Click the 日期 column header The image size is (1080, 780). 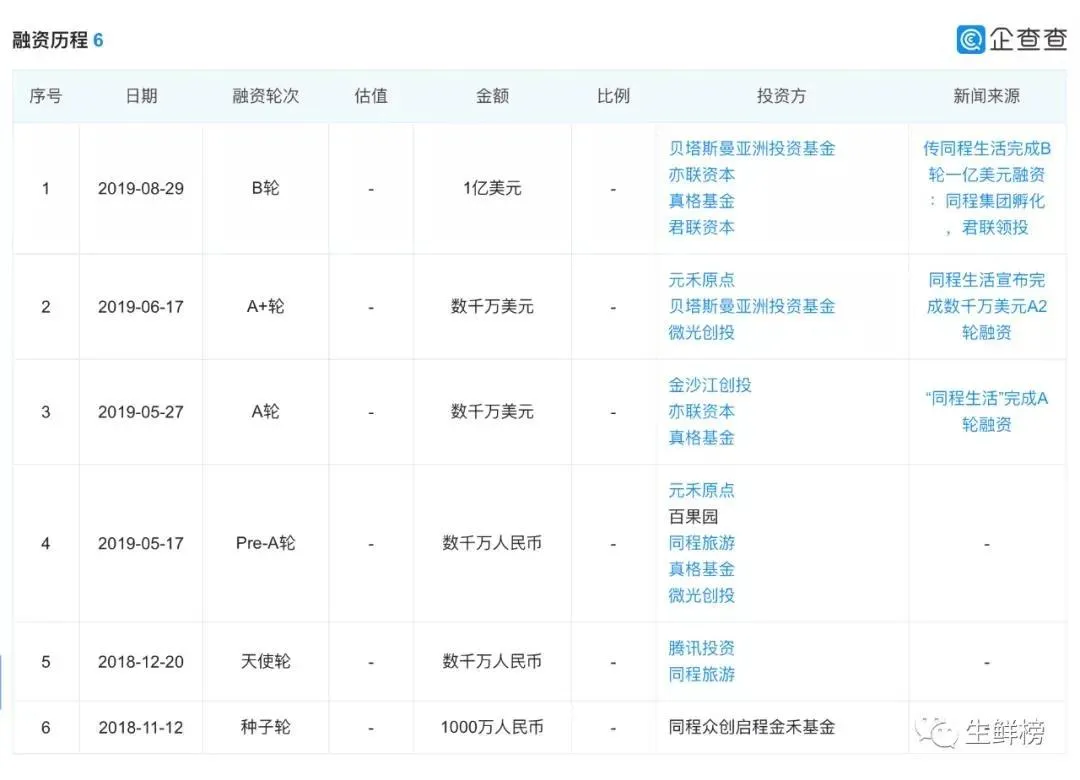coord(141,96)
